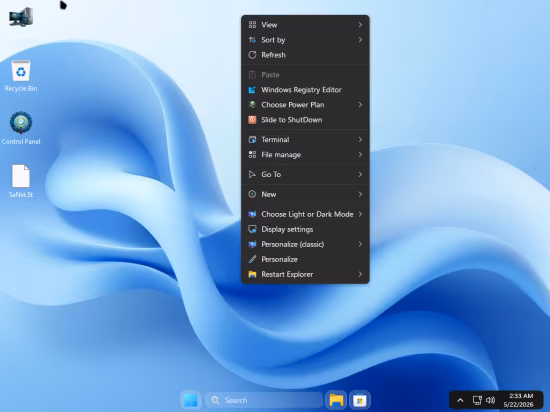Click the Terminal icon in menu
The image size is (550, 412).
252,140
